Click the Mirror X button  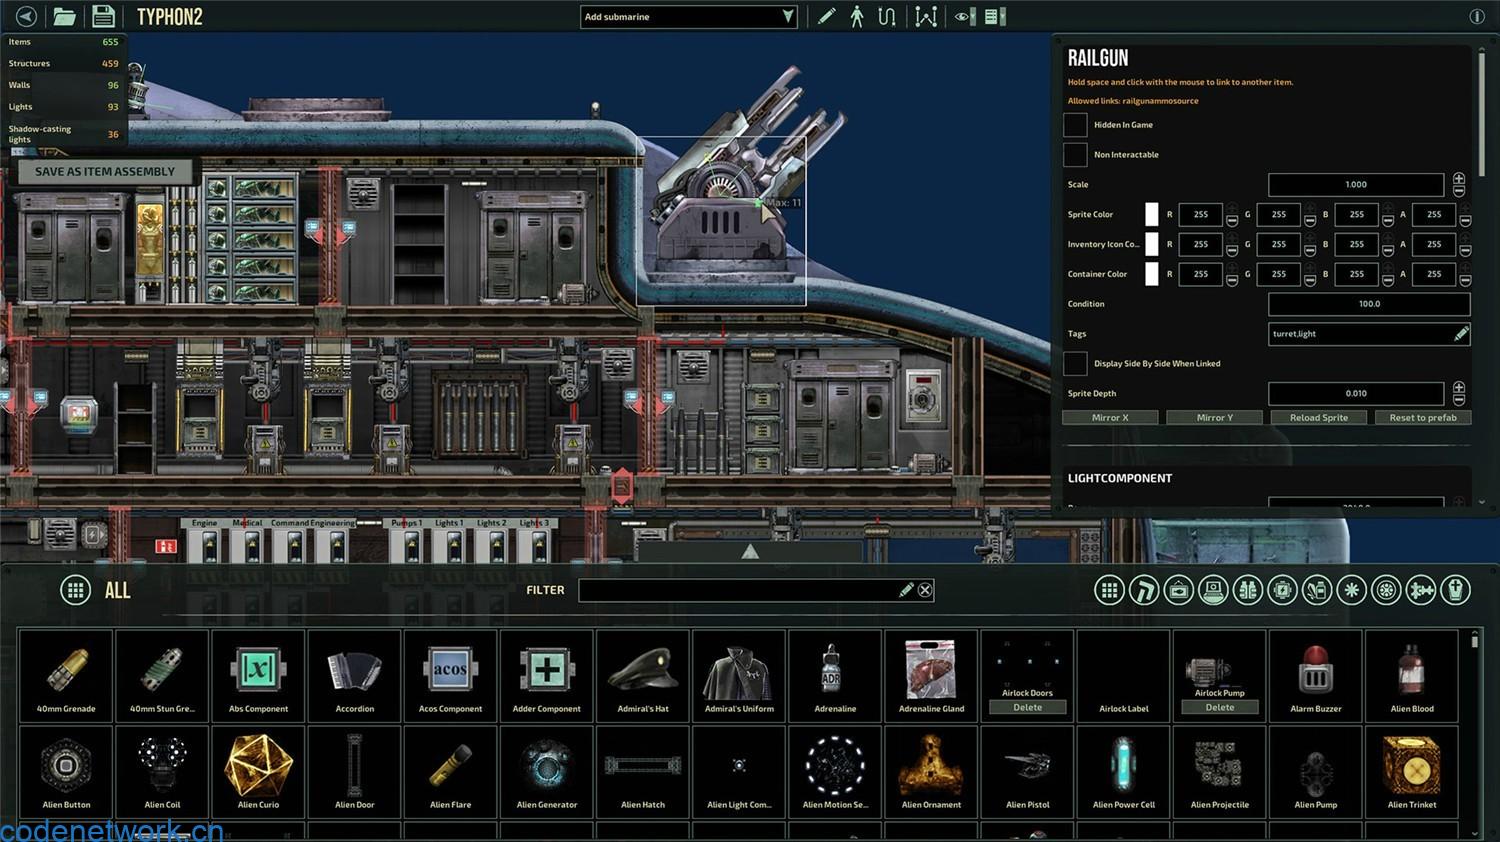point(1110,418)
